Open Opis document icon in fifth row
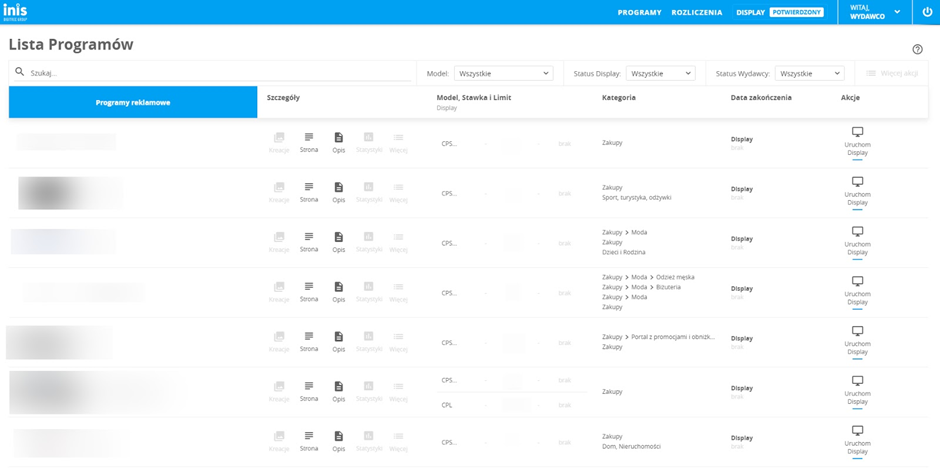This screenshot has width=940, height=468. [x=339, y=337]
